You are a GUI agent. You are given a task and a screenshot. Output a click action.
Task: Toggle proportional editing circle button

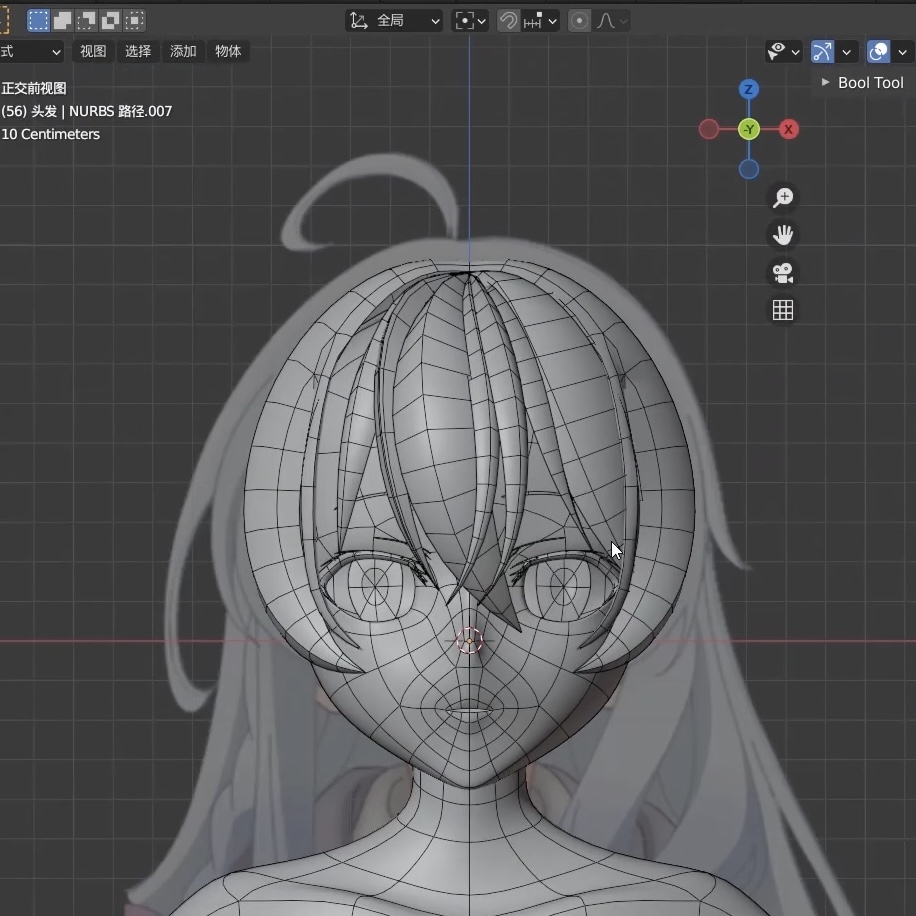(x=580, y=21)
